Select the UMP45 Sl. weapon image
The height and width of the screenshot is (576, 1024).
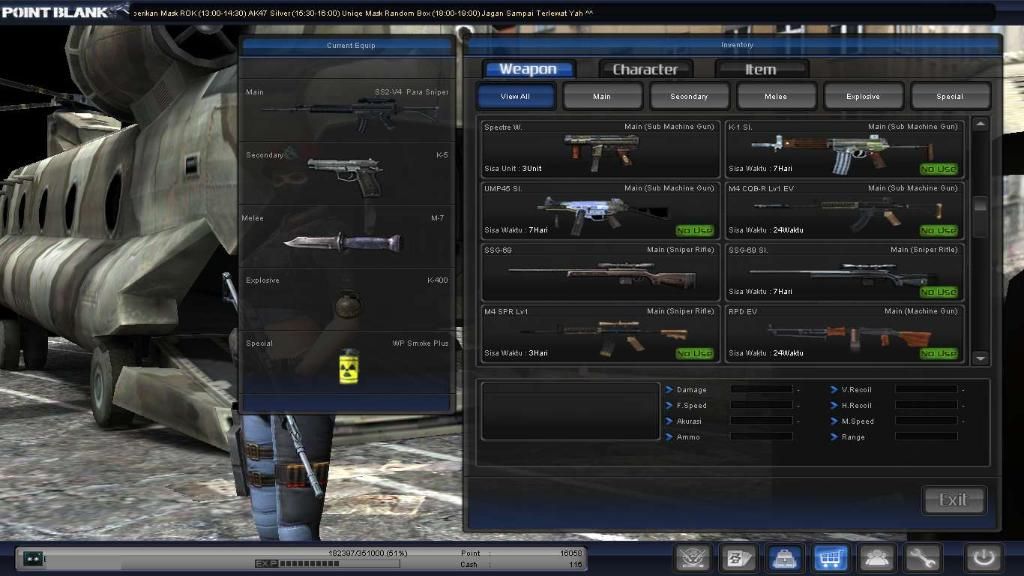[x=602, y=215]
